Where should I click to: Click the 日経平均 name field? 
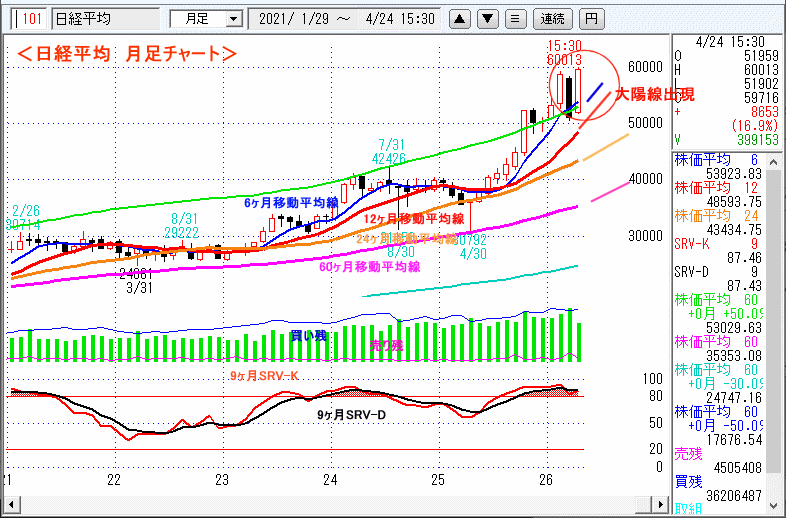106,20
